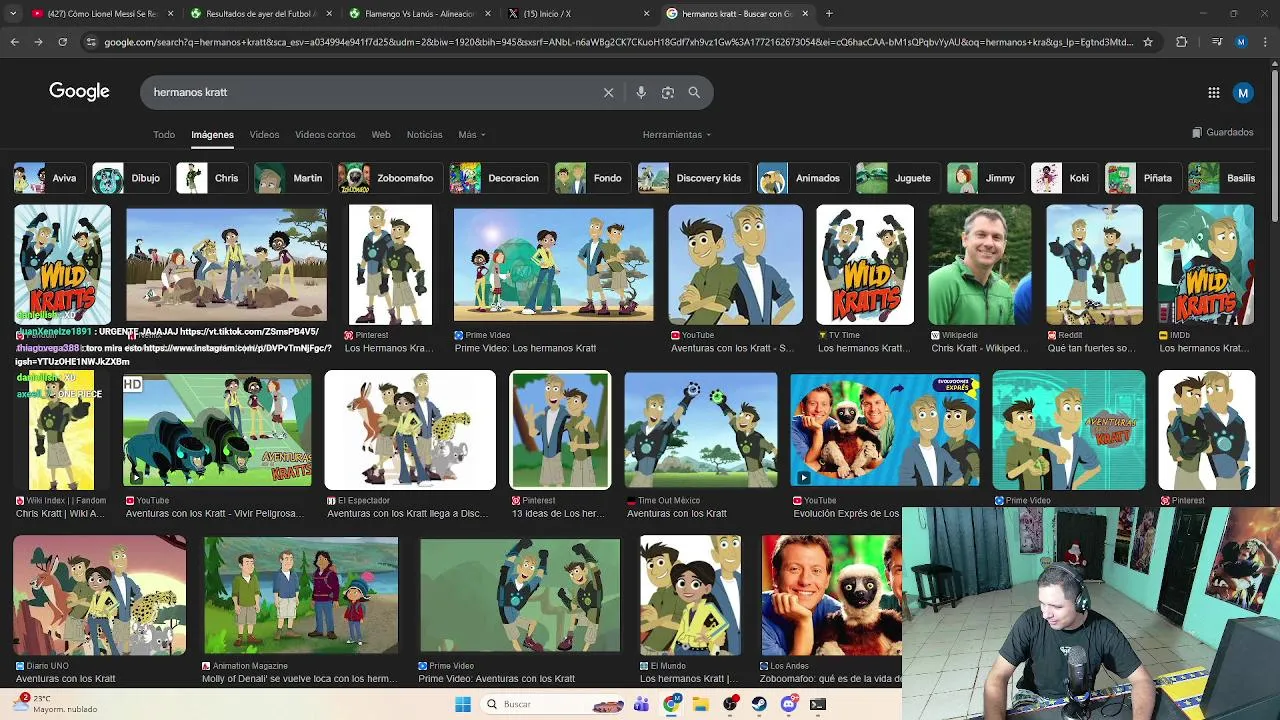Viewport: 1280px width, 720px height.
Task: Expand the Herramientas dropdown
Action: [677, 134]
